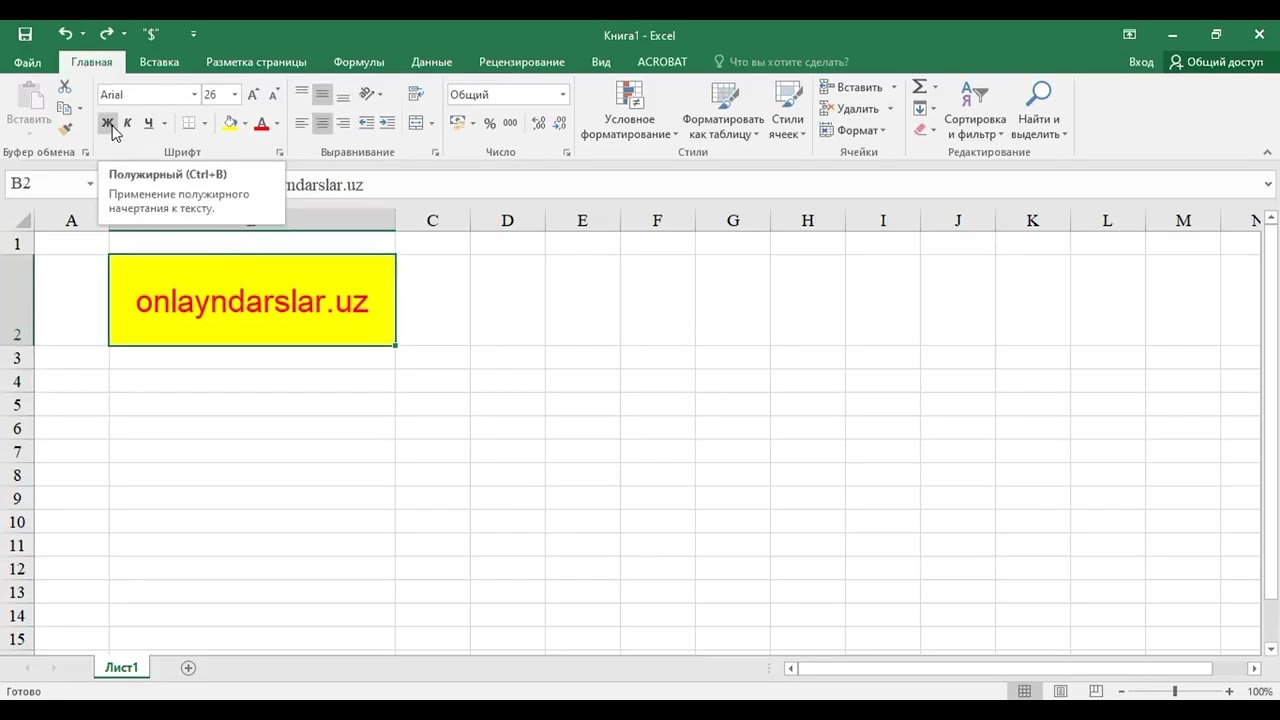Switch to Page Layout view in status bar
1280x720 pixels.
click(x=1061, y=692)
